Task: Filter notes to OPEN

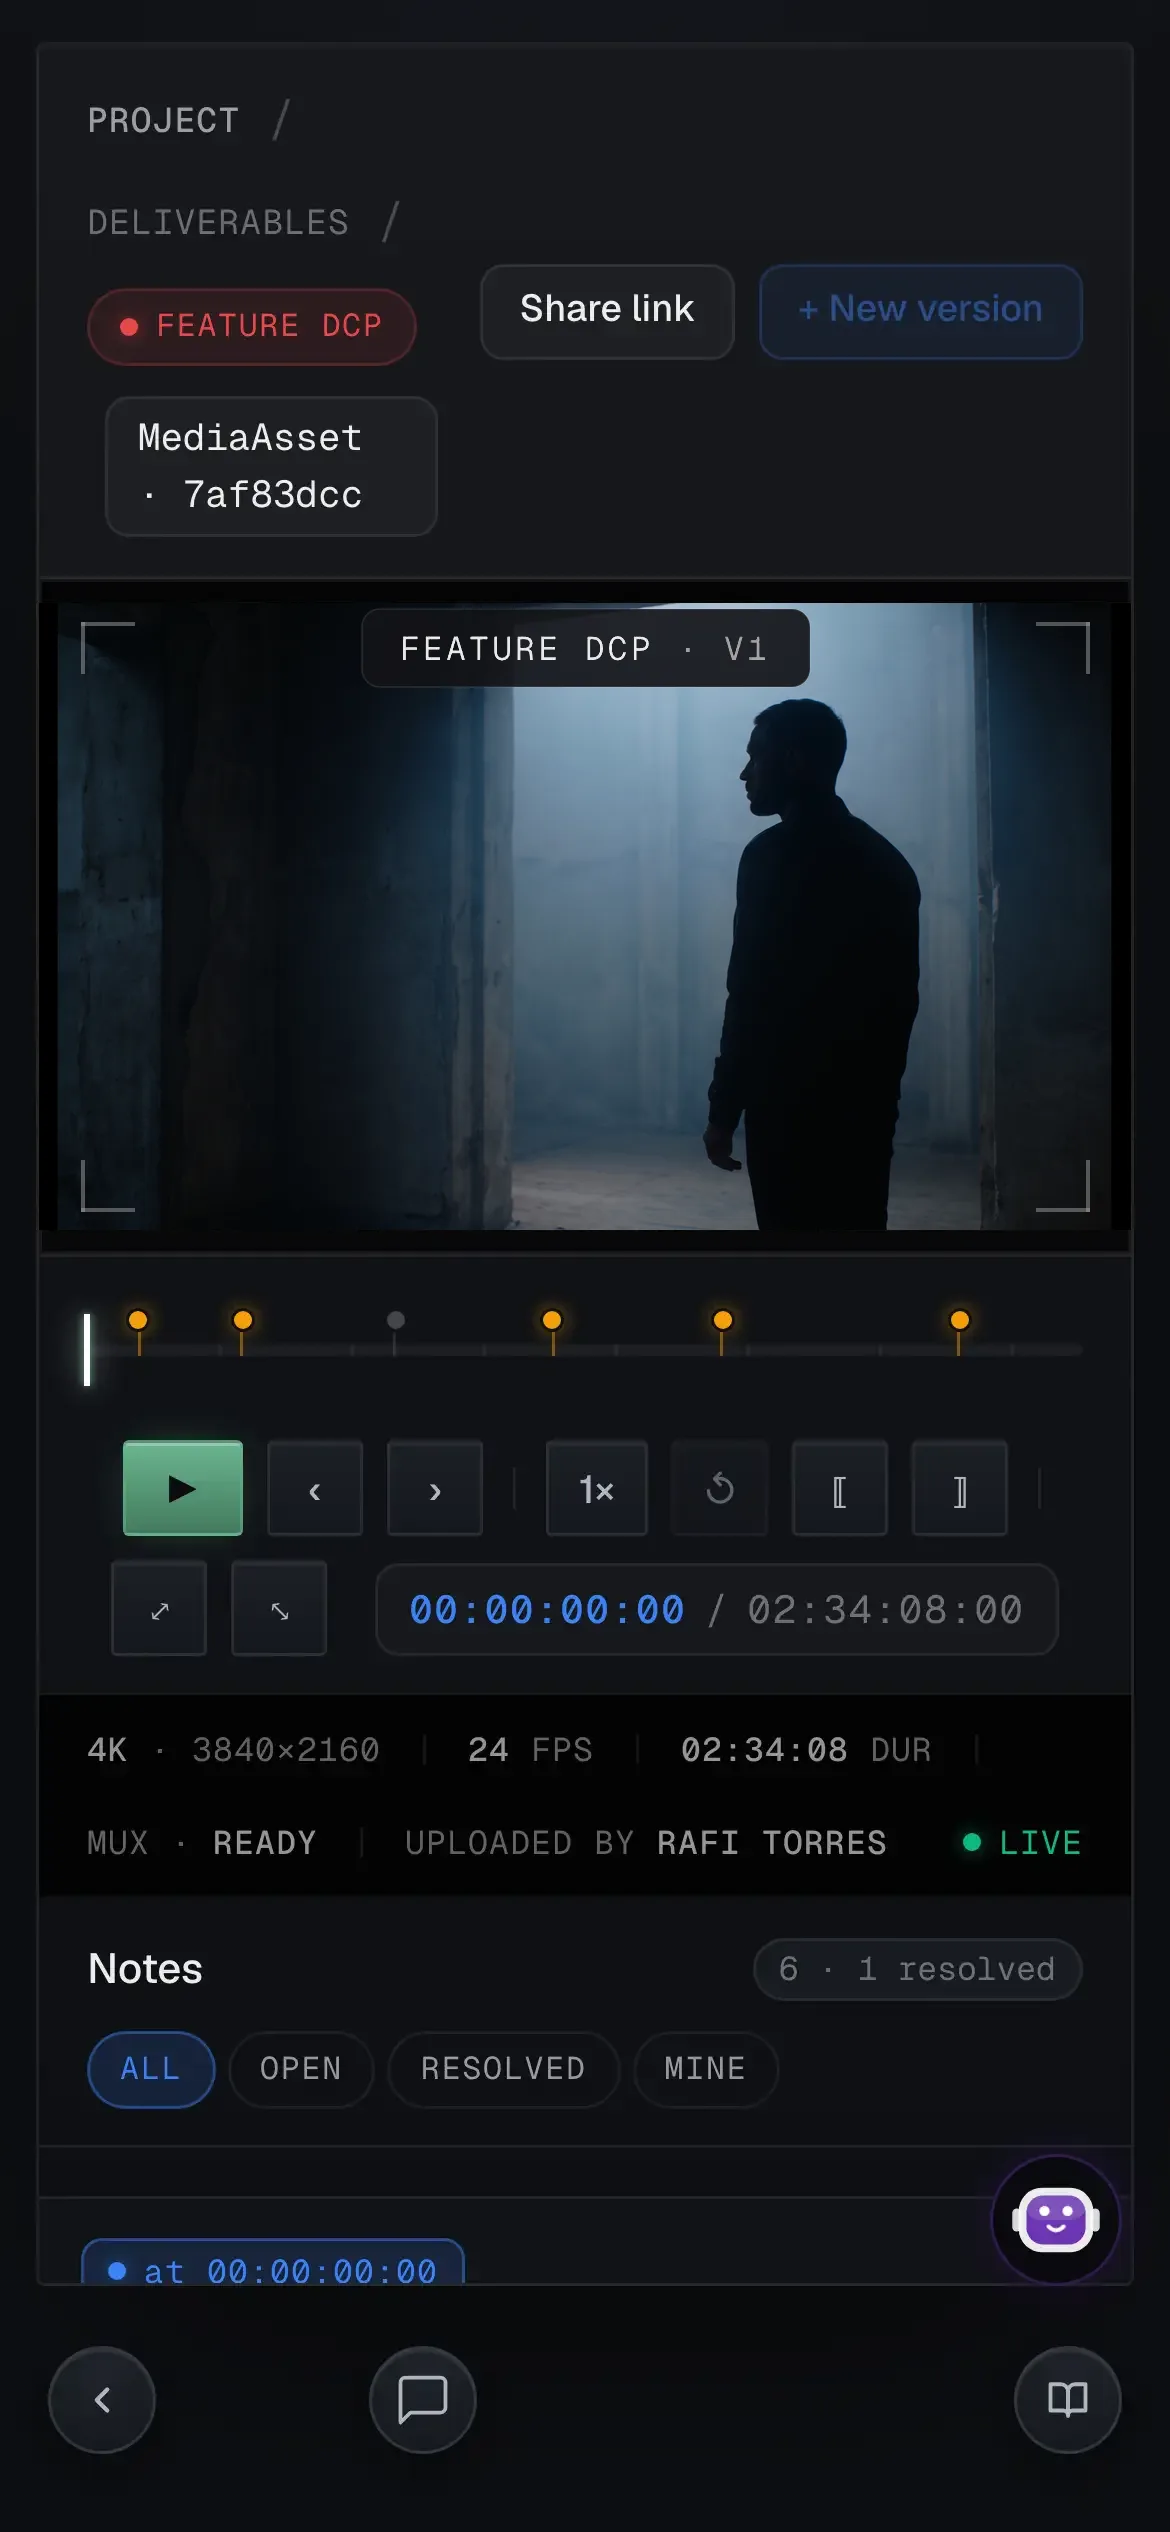Action: coord(301,2069)
